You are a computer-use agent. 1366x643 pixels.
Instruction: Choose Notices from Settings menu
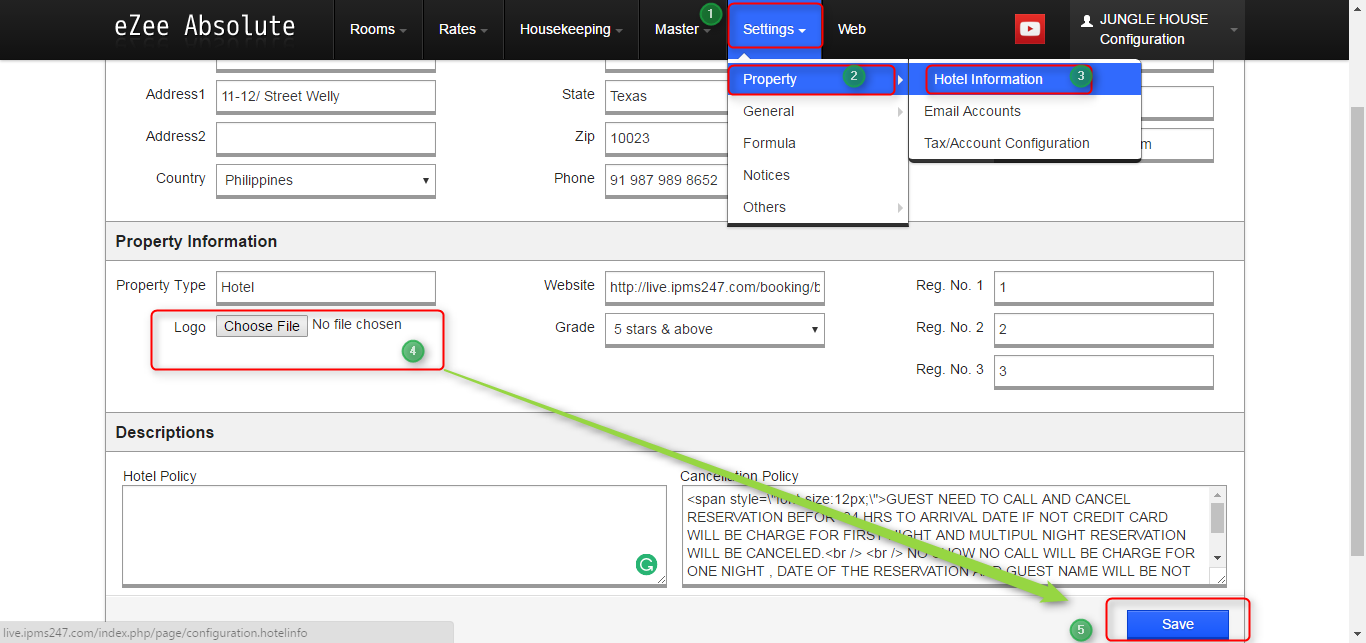pos(817,175)
